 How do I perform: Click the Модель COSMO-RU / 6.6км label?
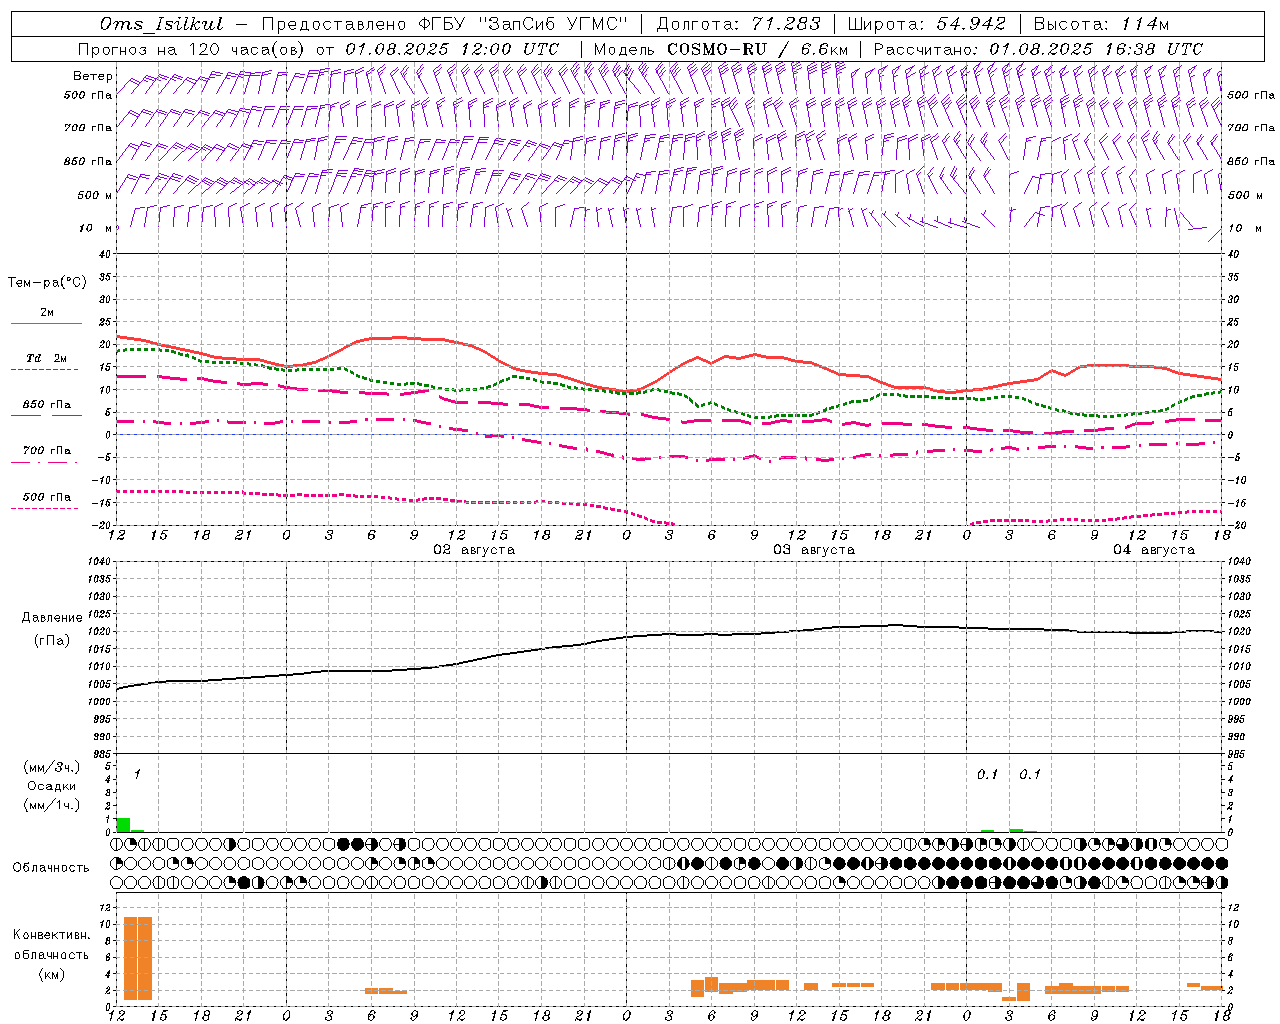point(720,49)
